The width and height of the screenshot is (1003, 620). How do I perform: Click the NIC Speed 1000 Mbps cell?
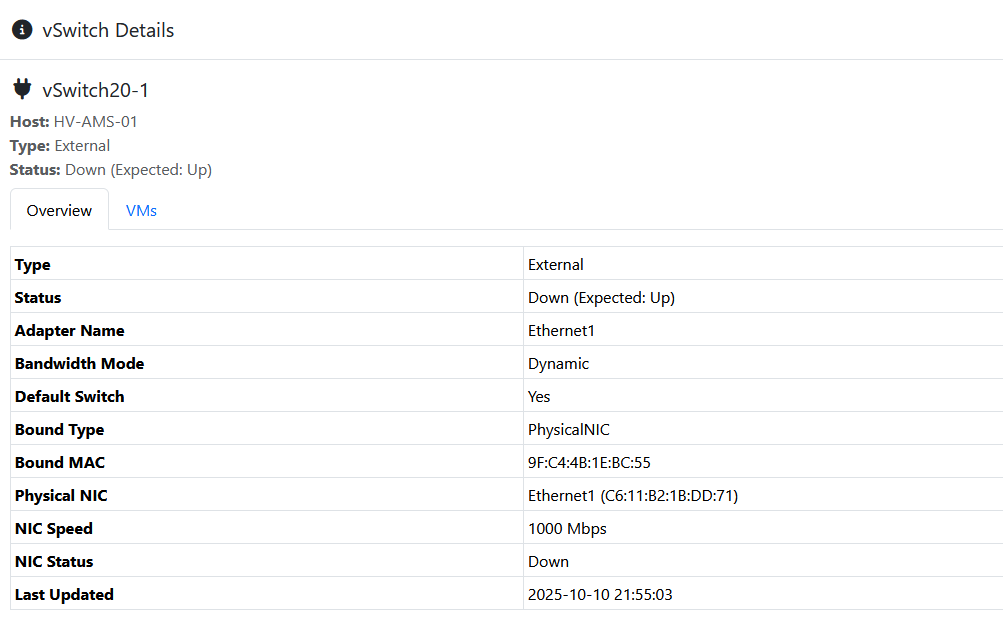coord(567,529)
